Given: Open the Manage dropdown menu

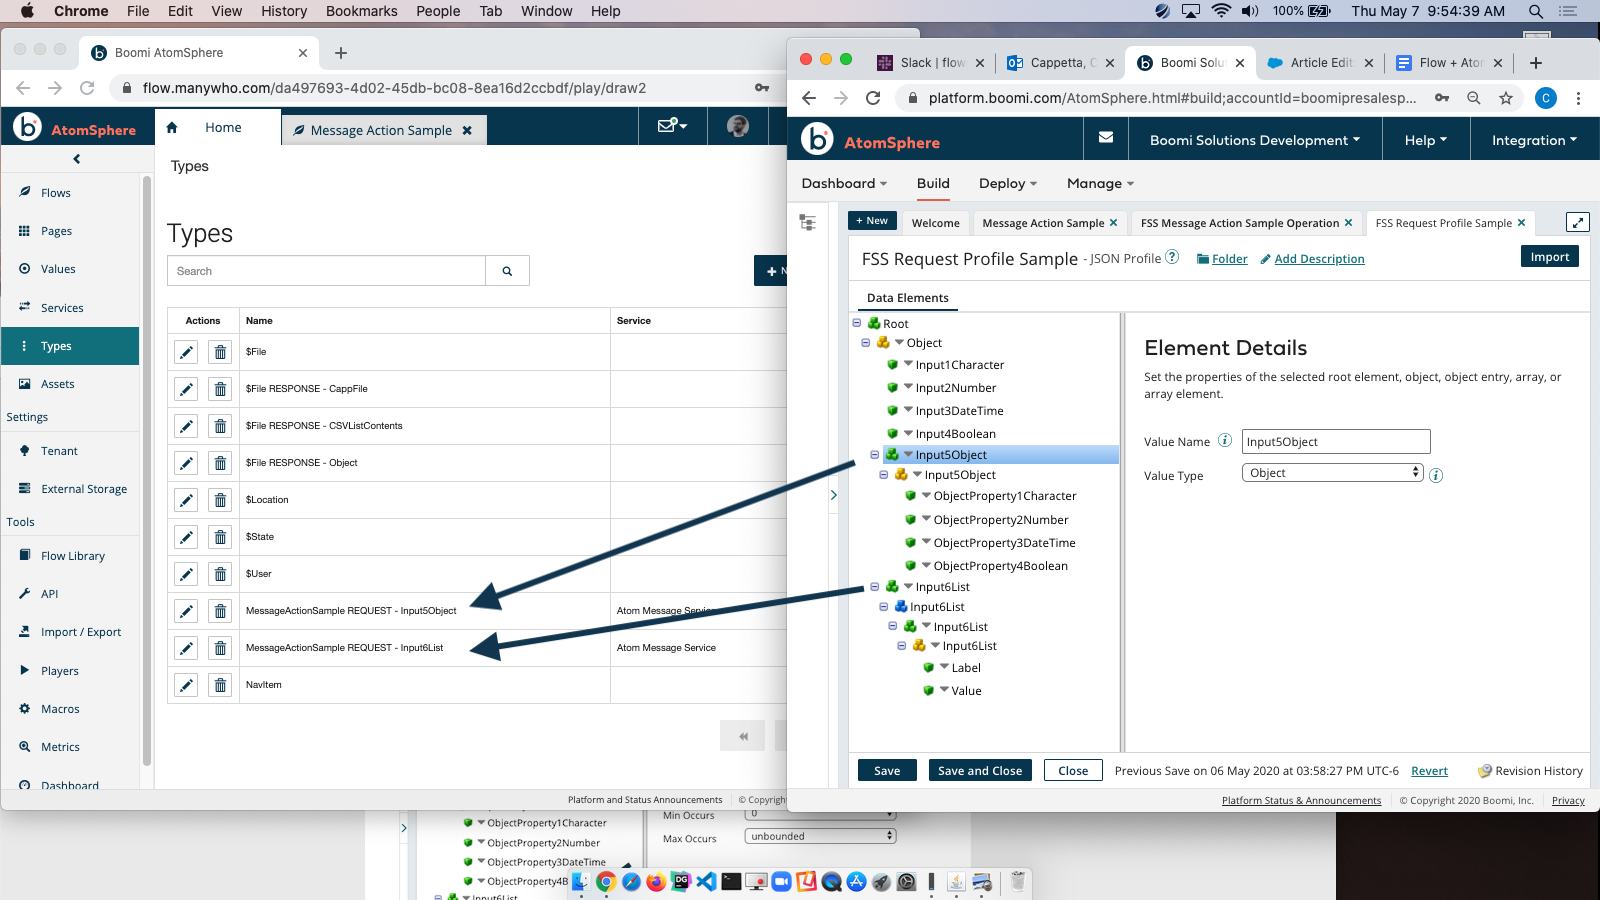Looking at the screenshot, I should (x=1101, y=183).
